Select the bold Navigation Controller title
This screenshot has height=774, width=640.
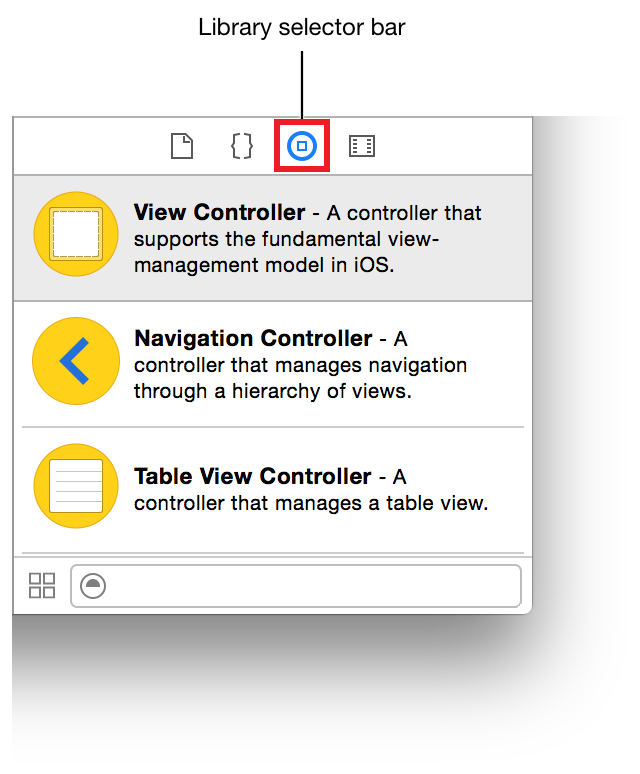coord(253,338)
